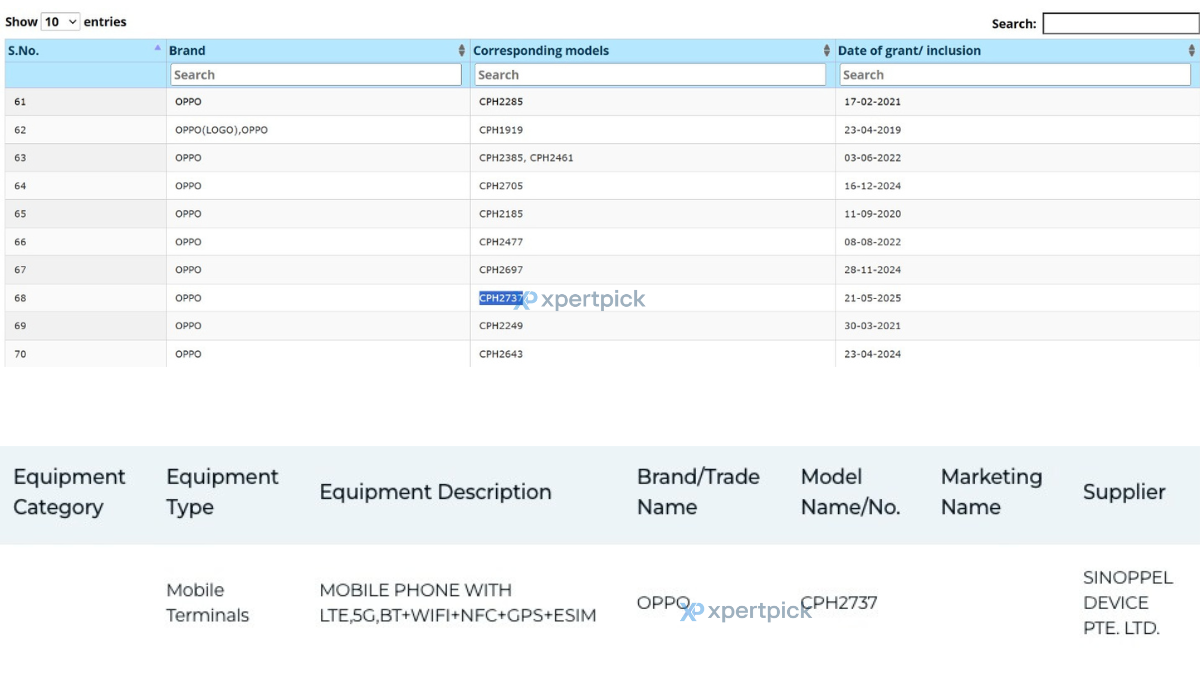Viewport: 1200px width, 680px height.
Task: Click the date 17-02-2021
Action: pos(872,102)
